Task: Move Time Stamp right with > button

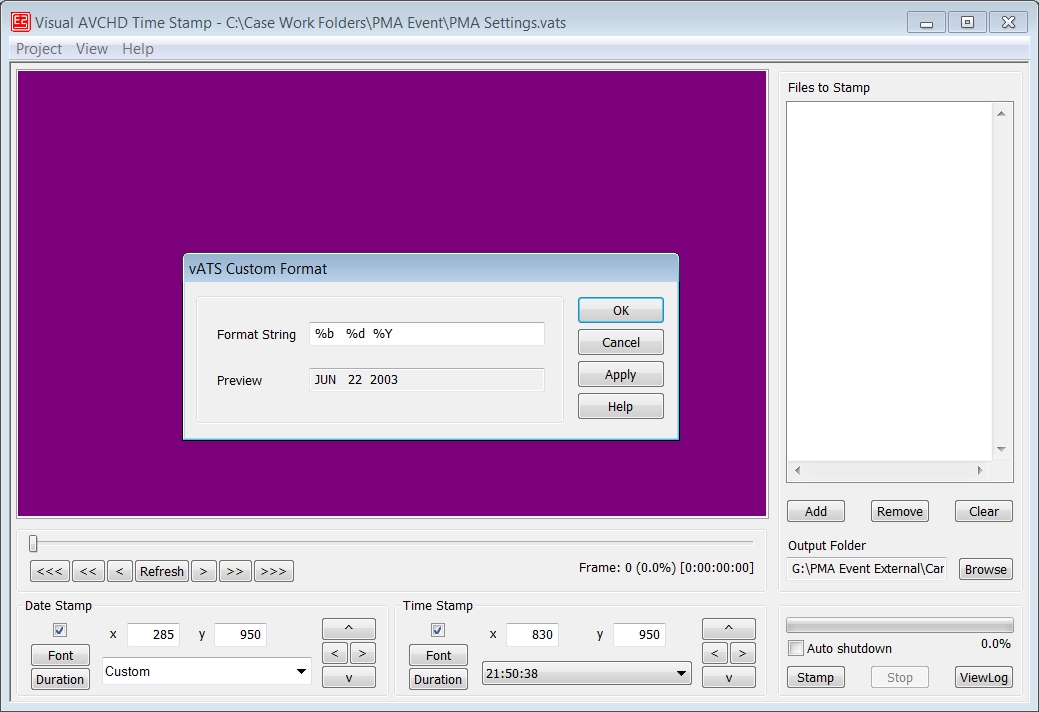Action: coord(743,653)
